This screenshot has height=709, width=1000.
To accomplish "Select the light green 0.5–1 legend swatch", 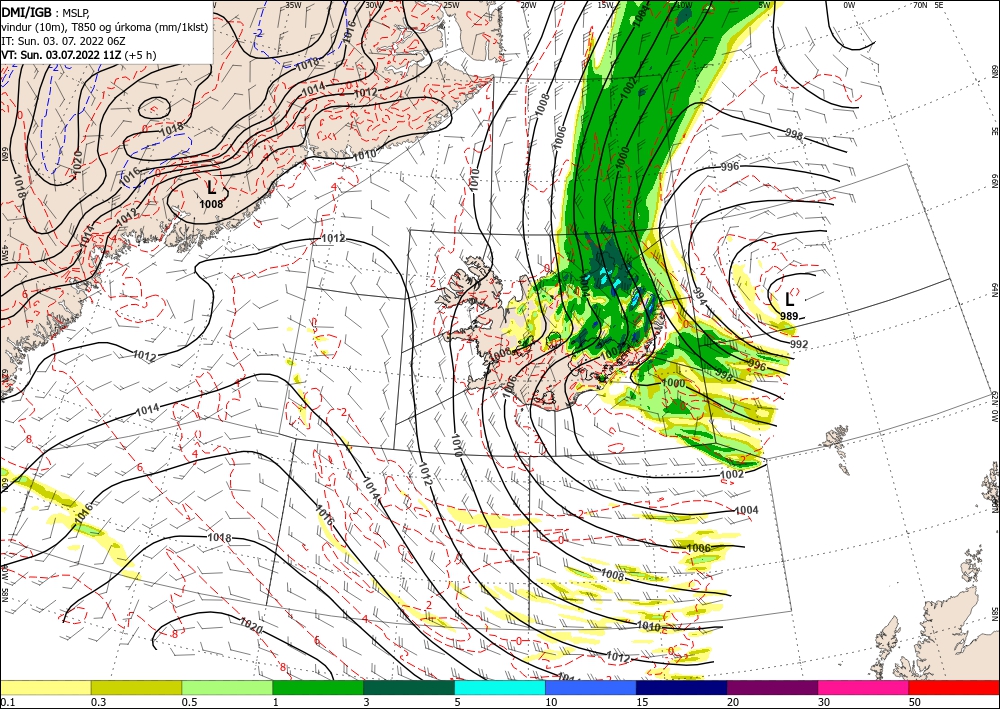I will click(x=227, y=688).
